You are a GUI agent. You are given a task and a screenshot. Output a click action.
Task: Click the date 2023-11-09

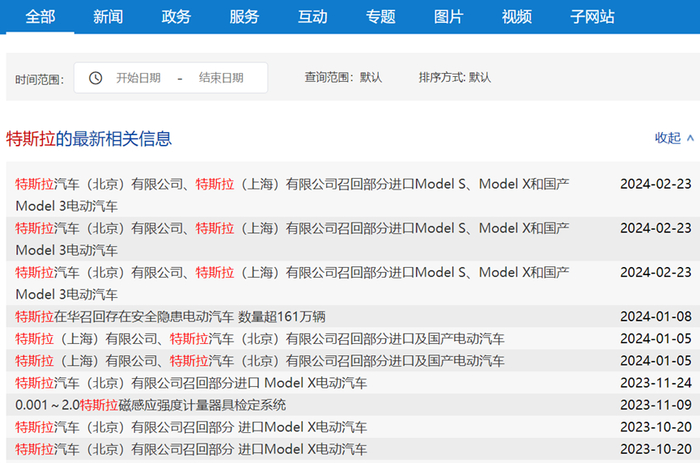click(656, 405)
